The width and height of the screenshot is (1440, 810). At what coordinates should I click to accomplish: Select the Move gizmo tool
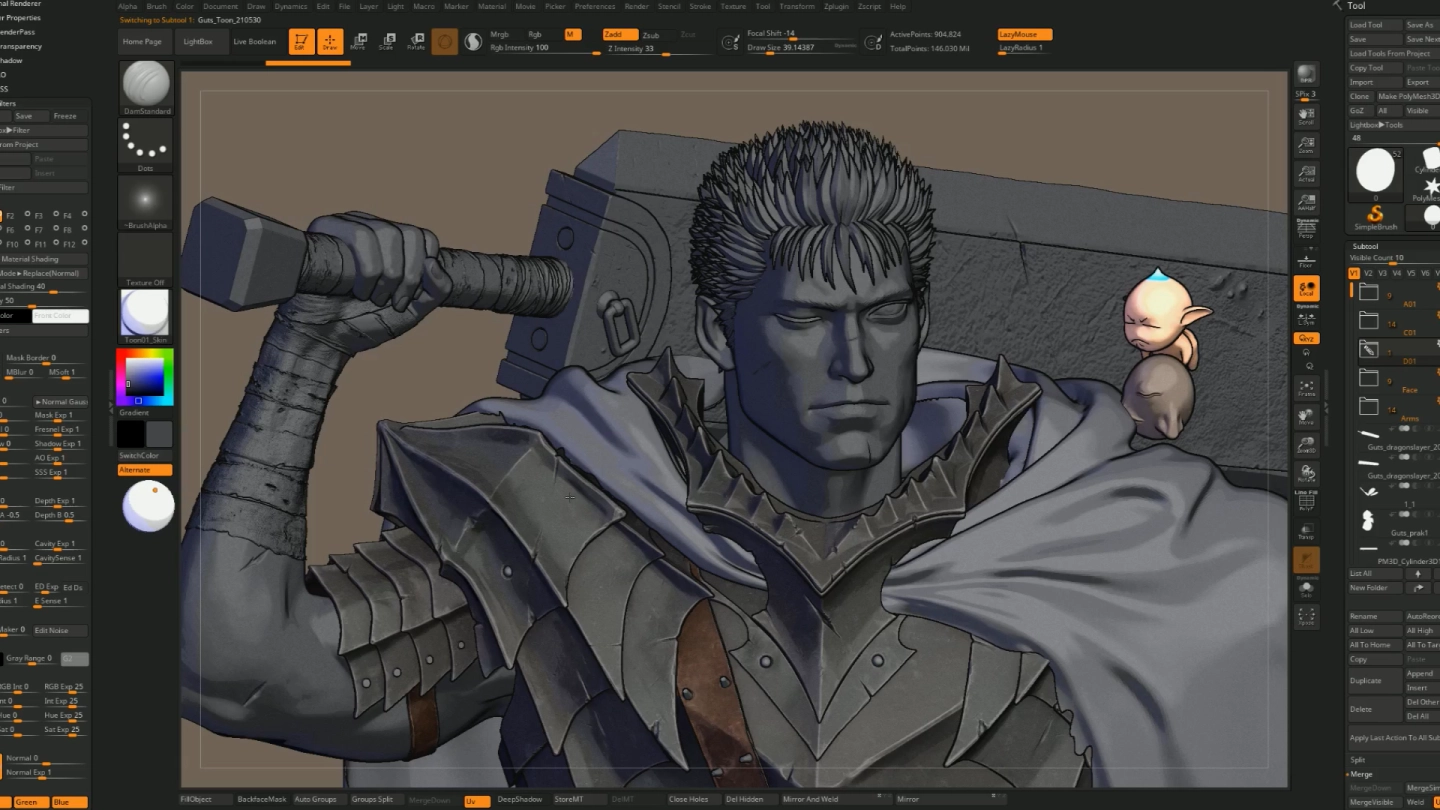pos(358,42)
